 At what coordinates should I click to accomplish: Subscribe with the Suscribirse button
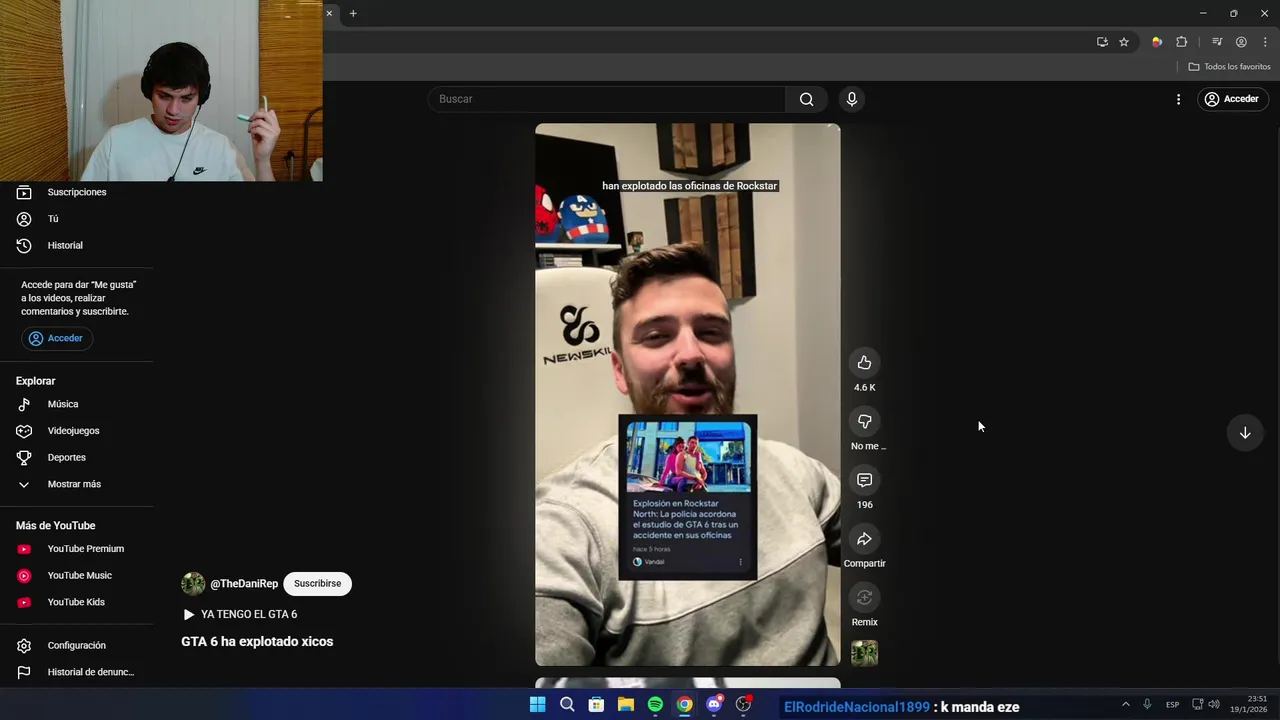tap(317, 584)
